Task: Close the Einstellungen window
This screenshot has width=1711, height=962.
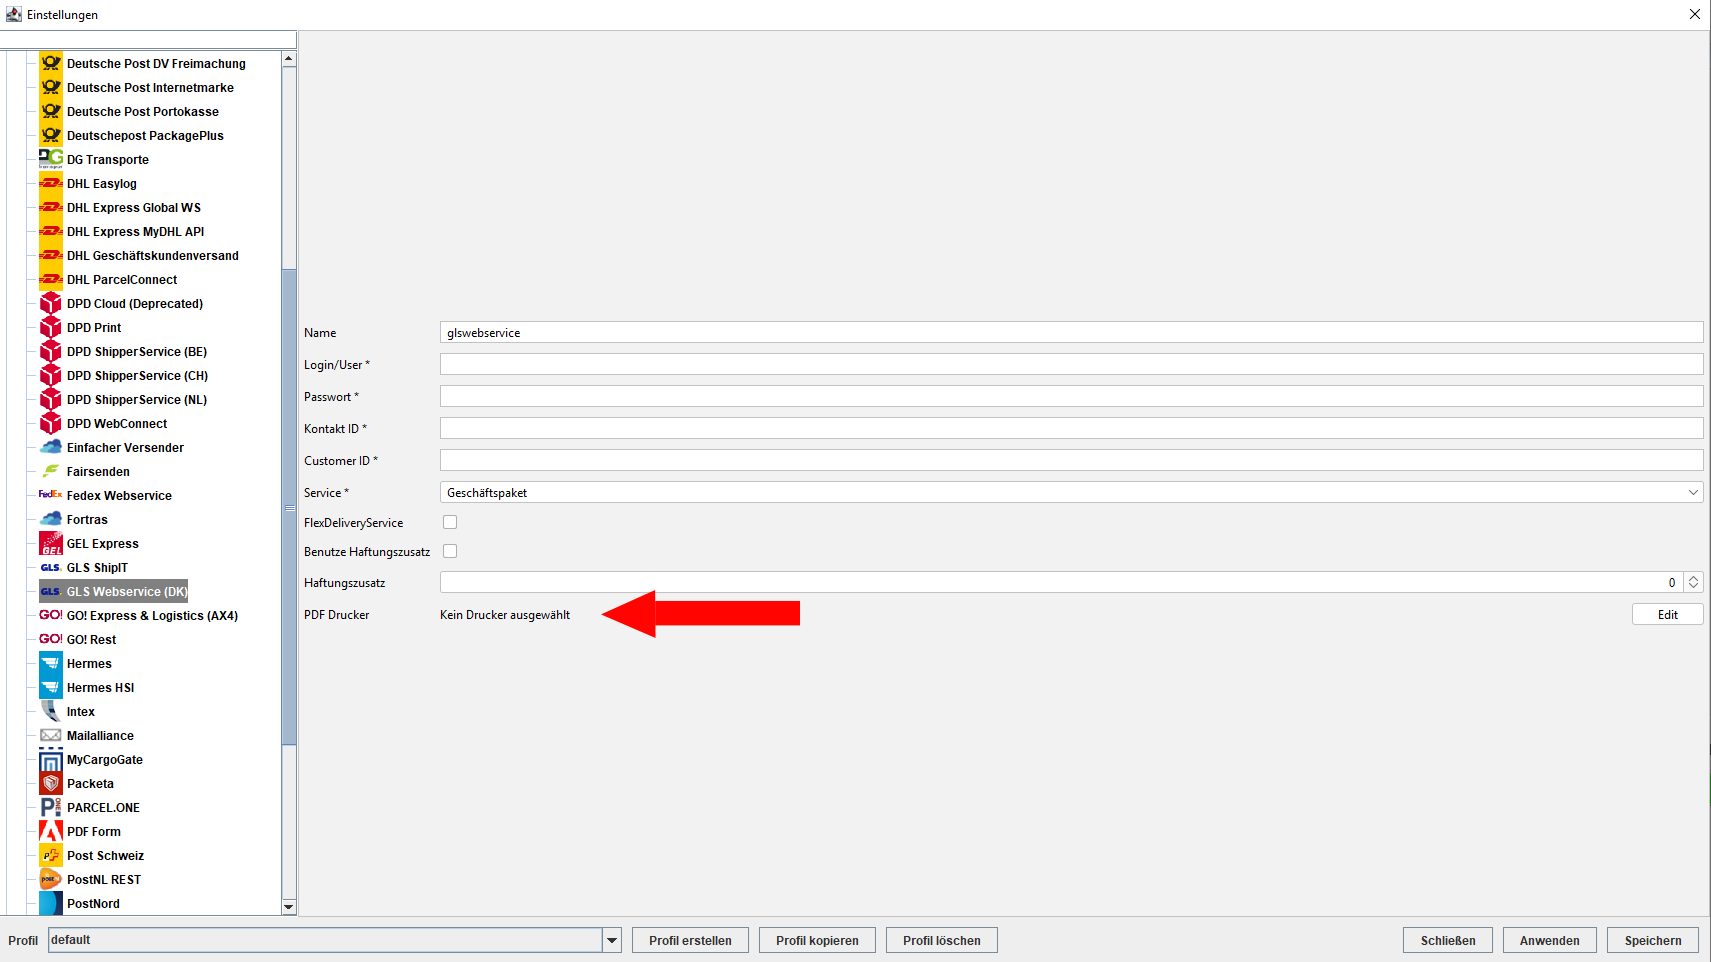Action: [1694, 14]
